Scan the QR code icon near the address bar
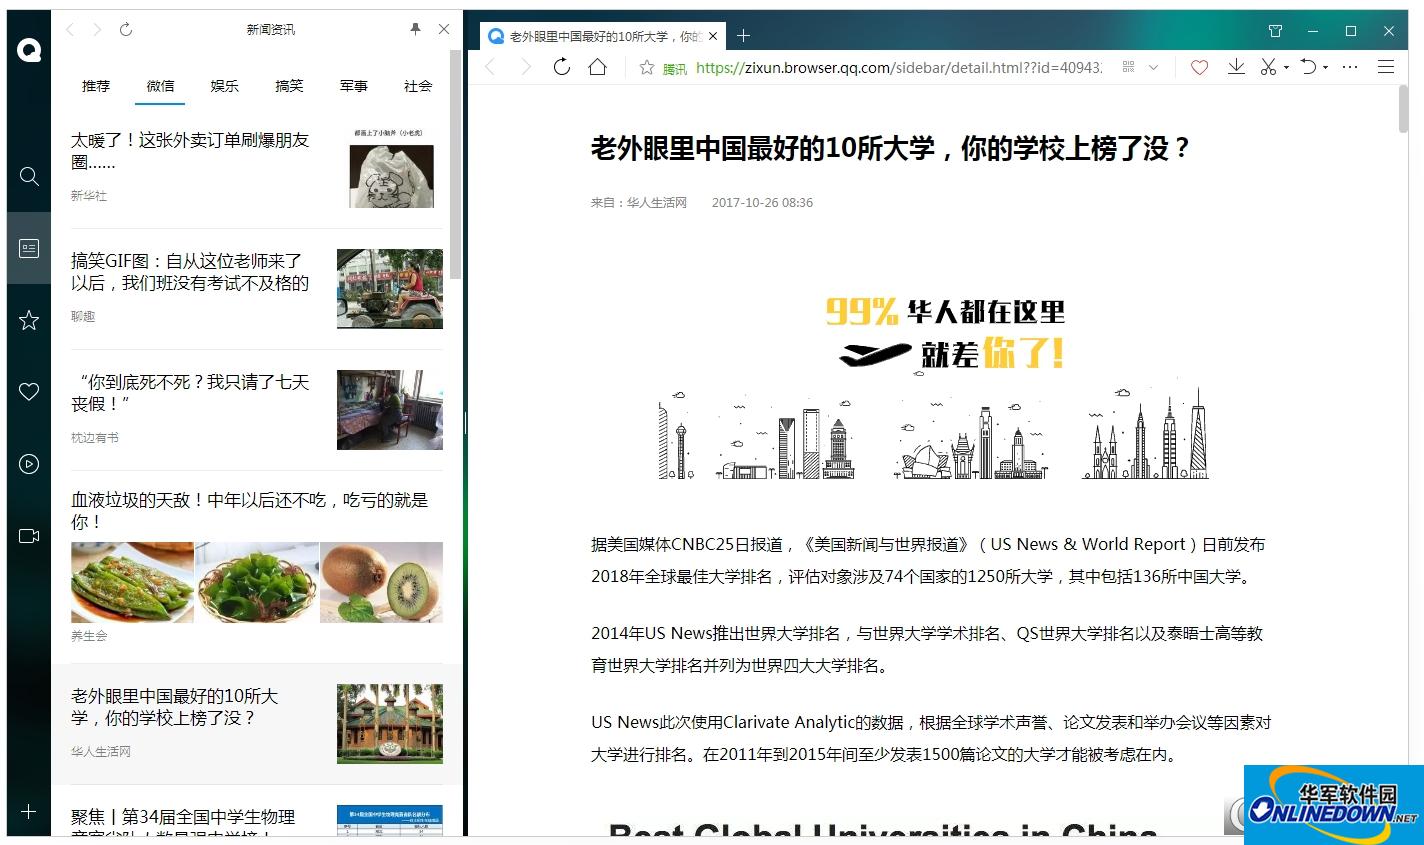 pos(1127,67)
